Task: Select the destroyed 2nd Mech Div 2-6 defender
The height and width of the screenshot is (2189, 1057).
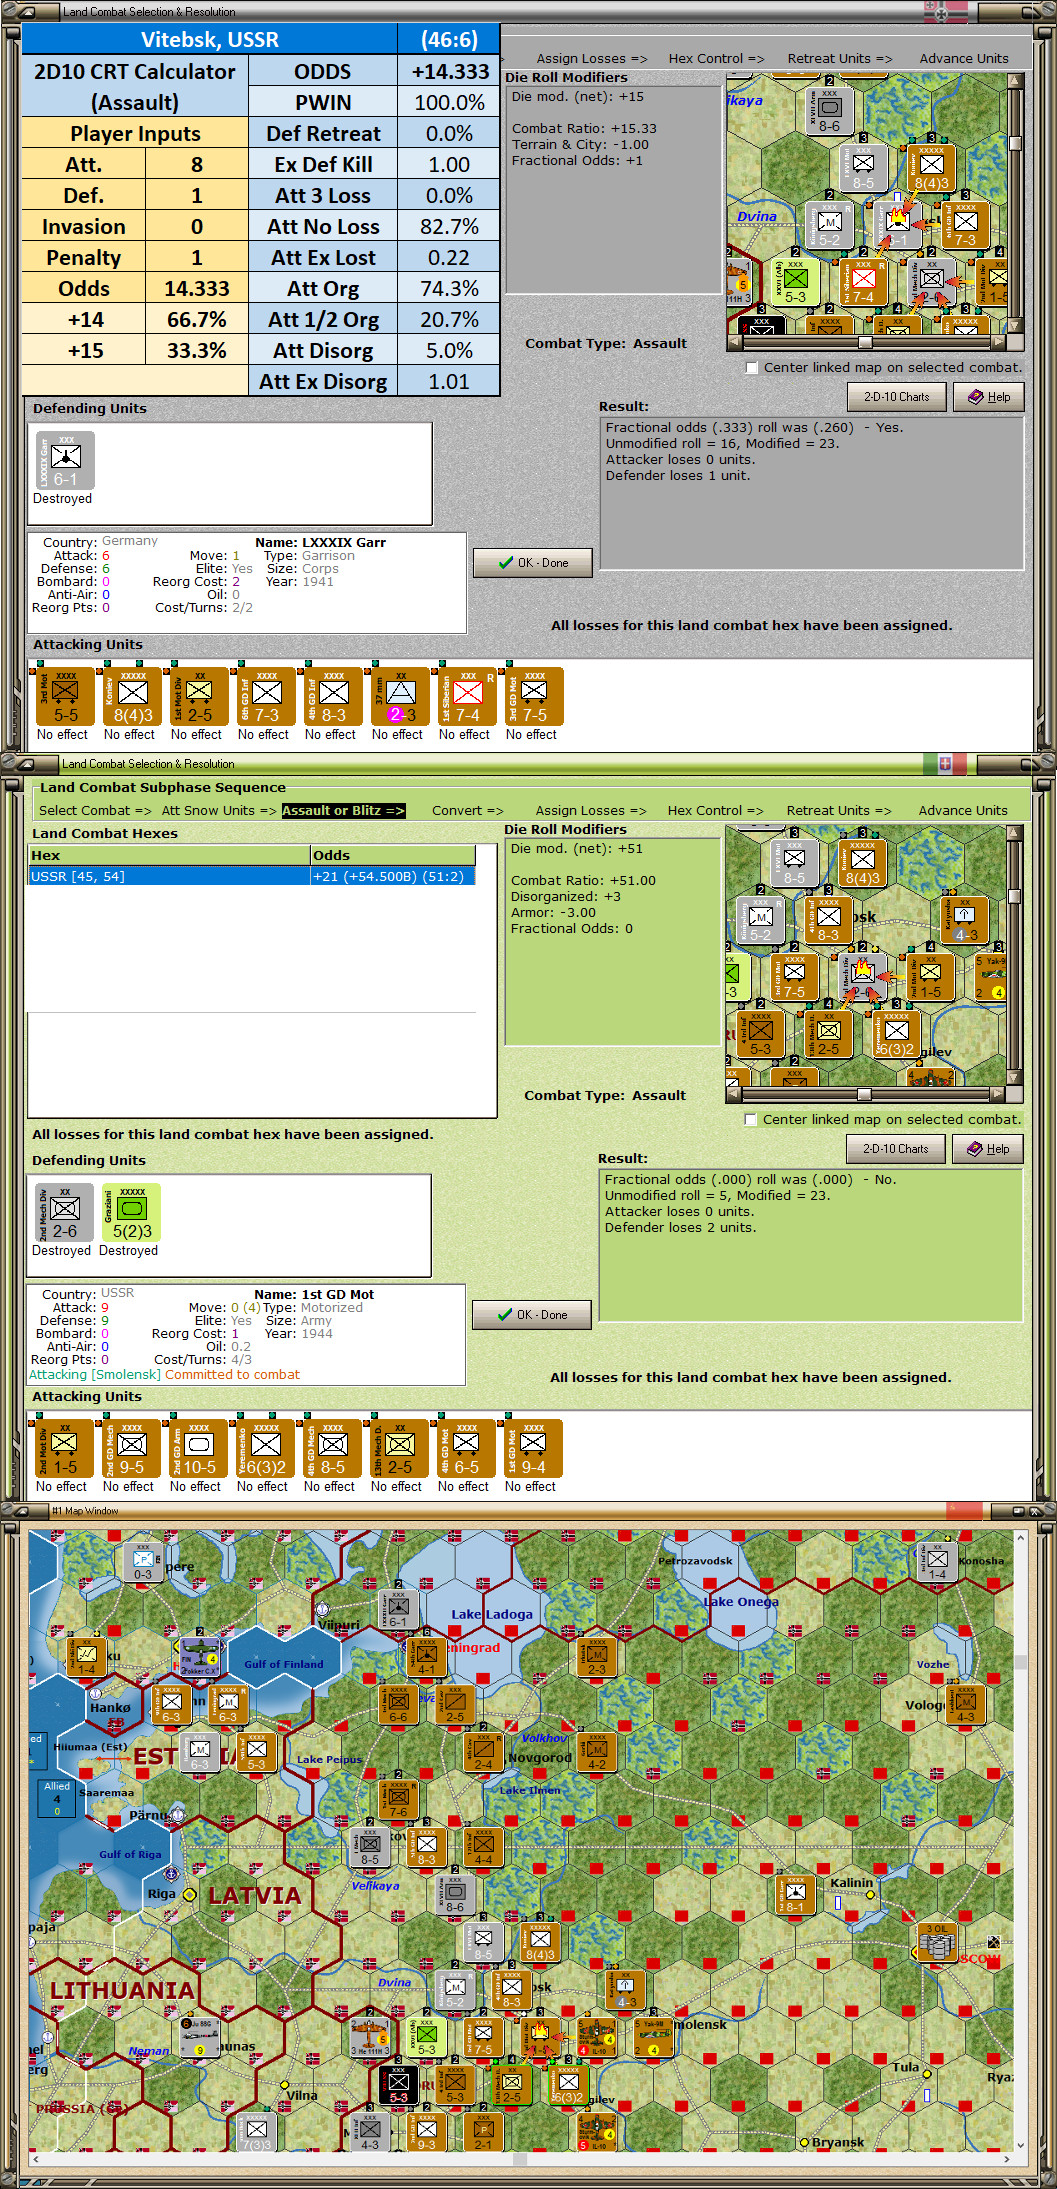Action: tap(64, 1213)
